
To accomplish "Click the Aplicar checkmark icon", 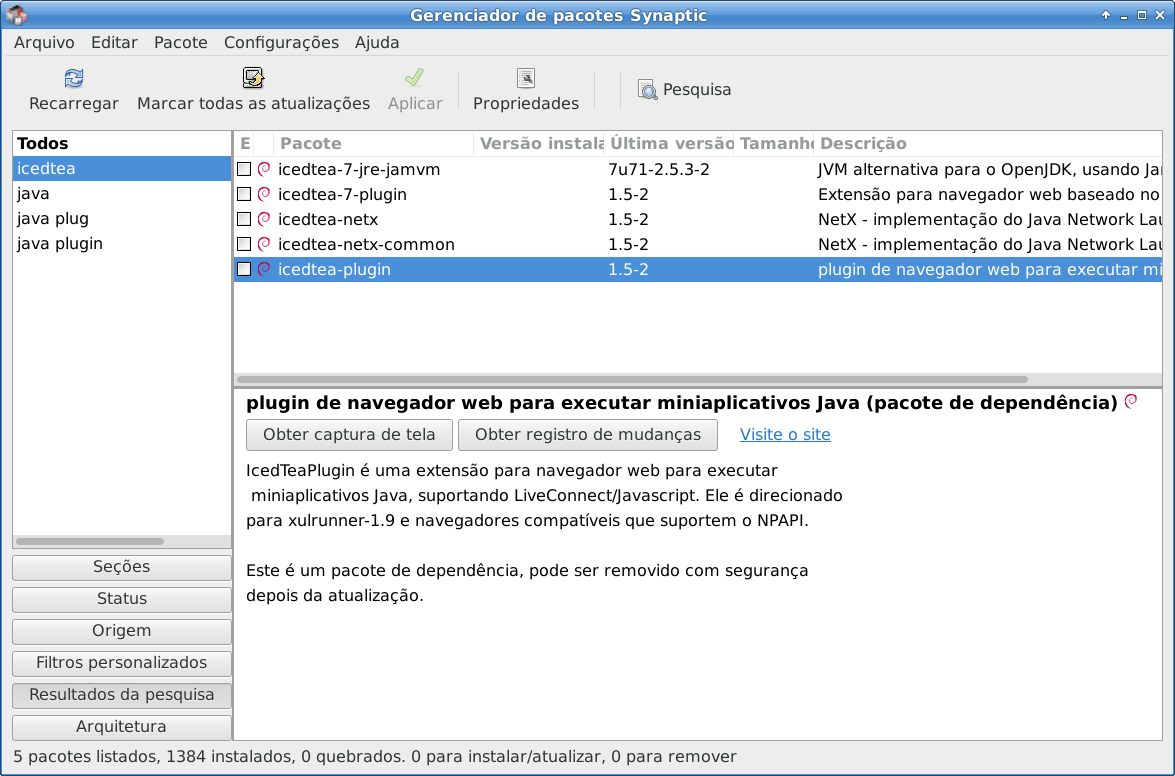I will (414, 78).
